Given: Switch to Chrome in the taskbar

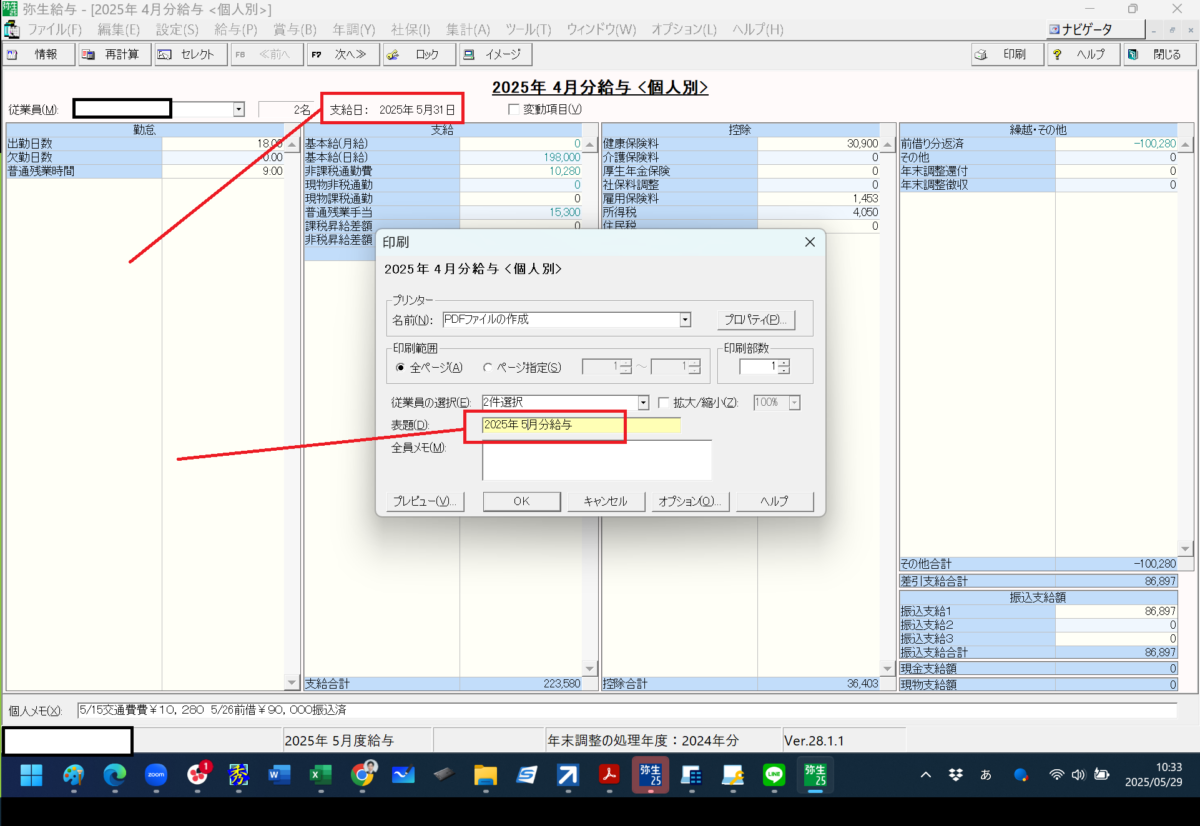Looking at the screenshot, I should 362,774.
